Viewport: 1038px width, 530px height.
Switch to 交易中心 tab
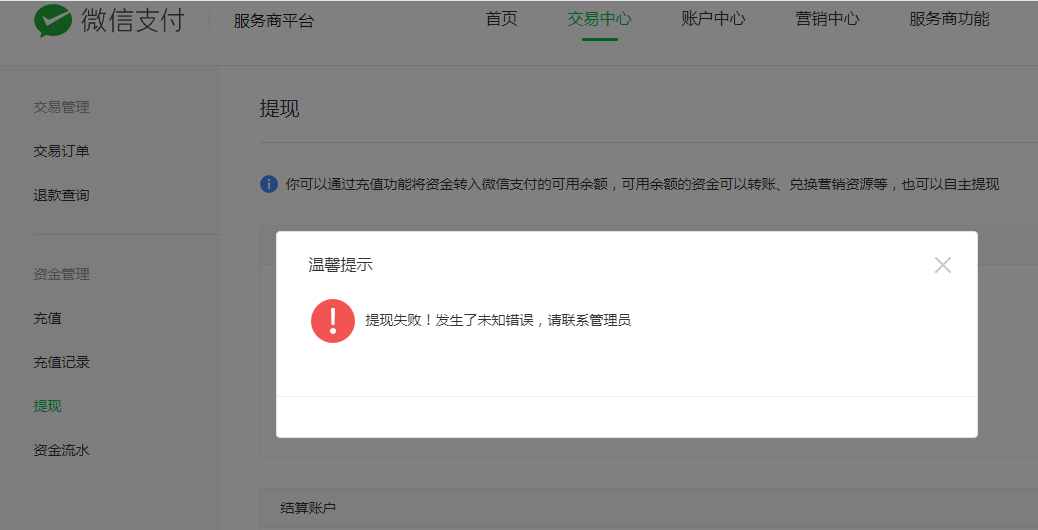[x=599, y=19]
